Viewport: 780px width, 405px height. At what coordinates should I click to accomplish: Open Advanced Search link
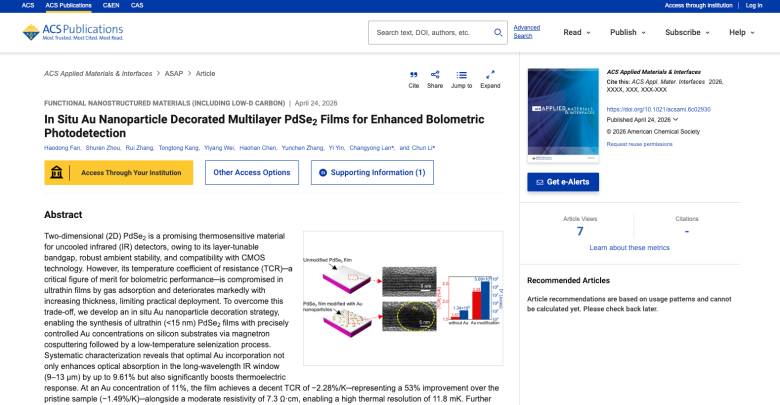tap(526, 32)
